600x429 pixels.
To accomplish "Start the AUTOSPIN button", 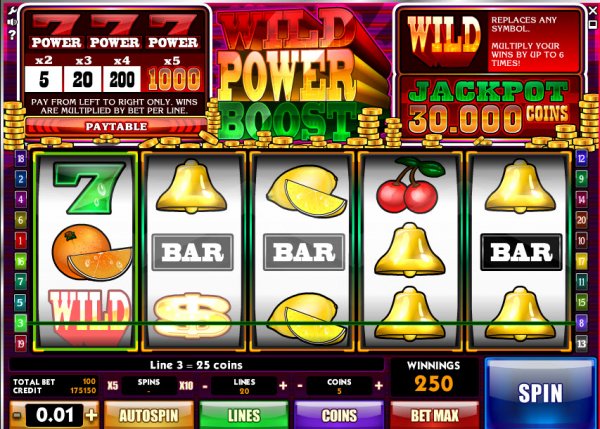I will 149,415.
